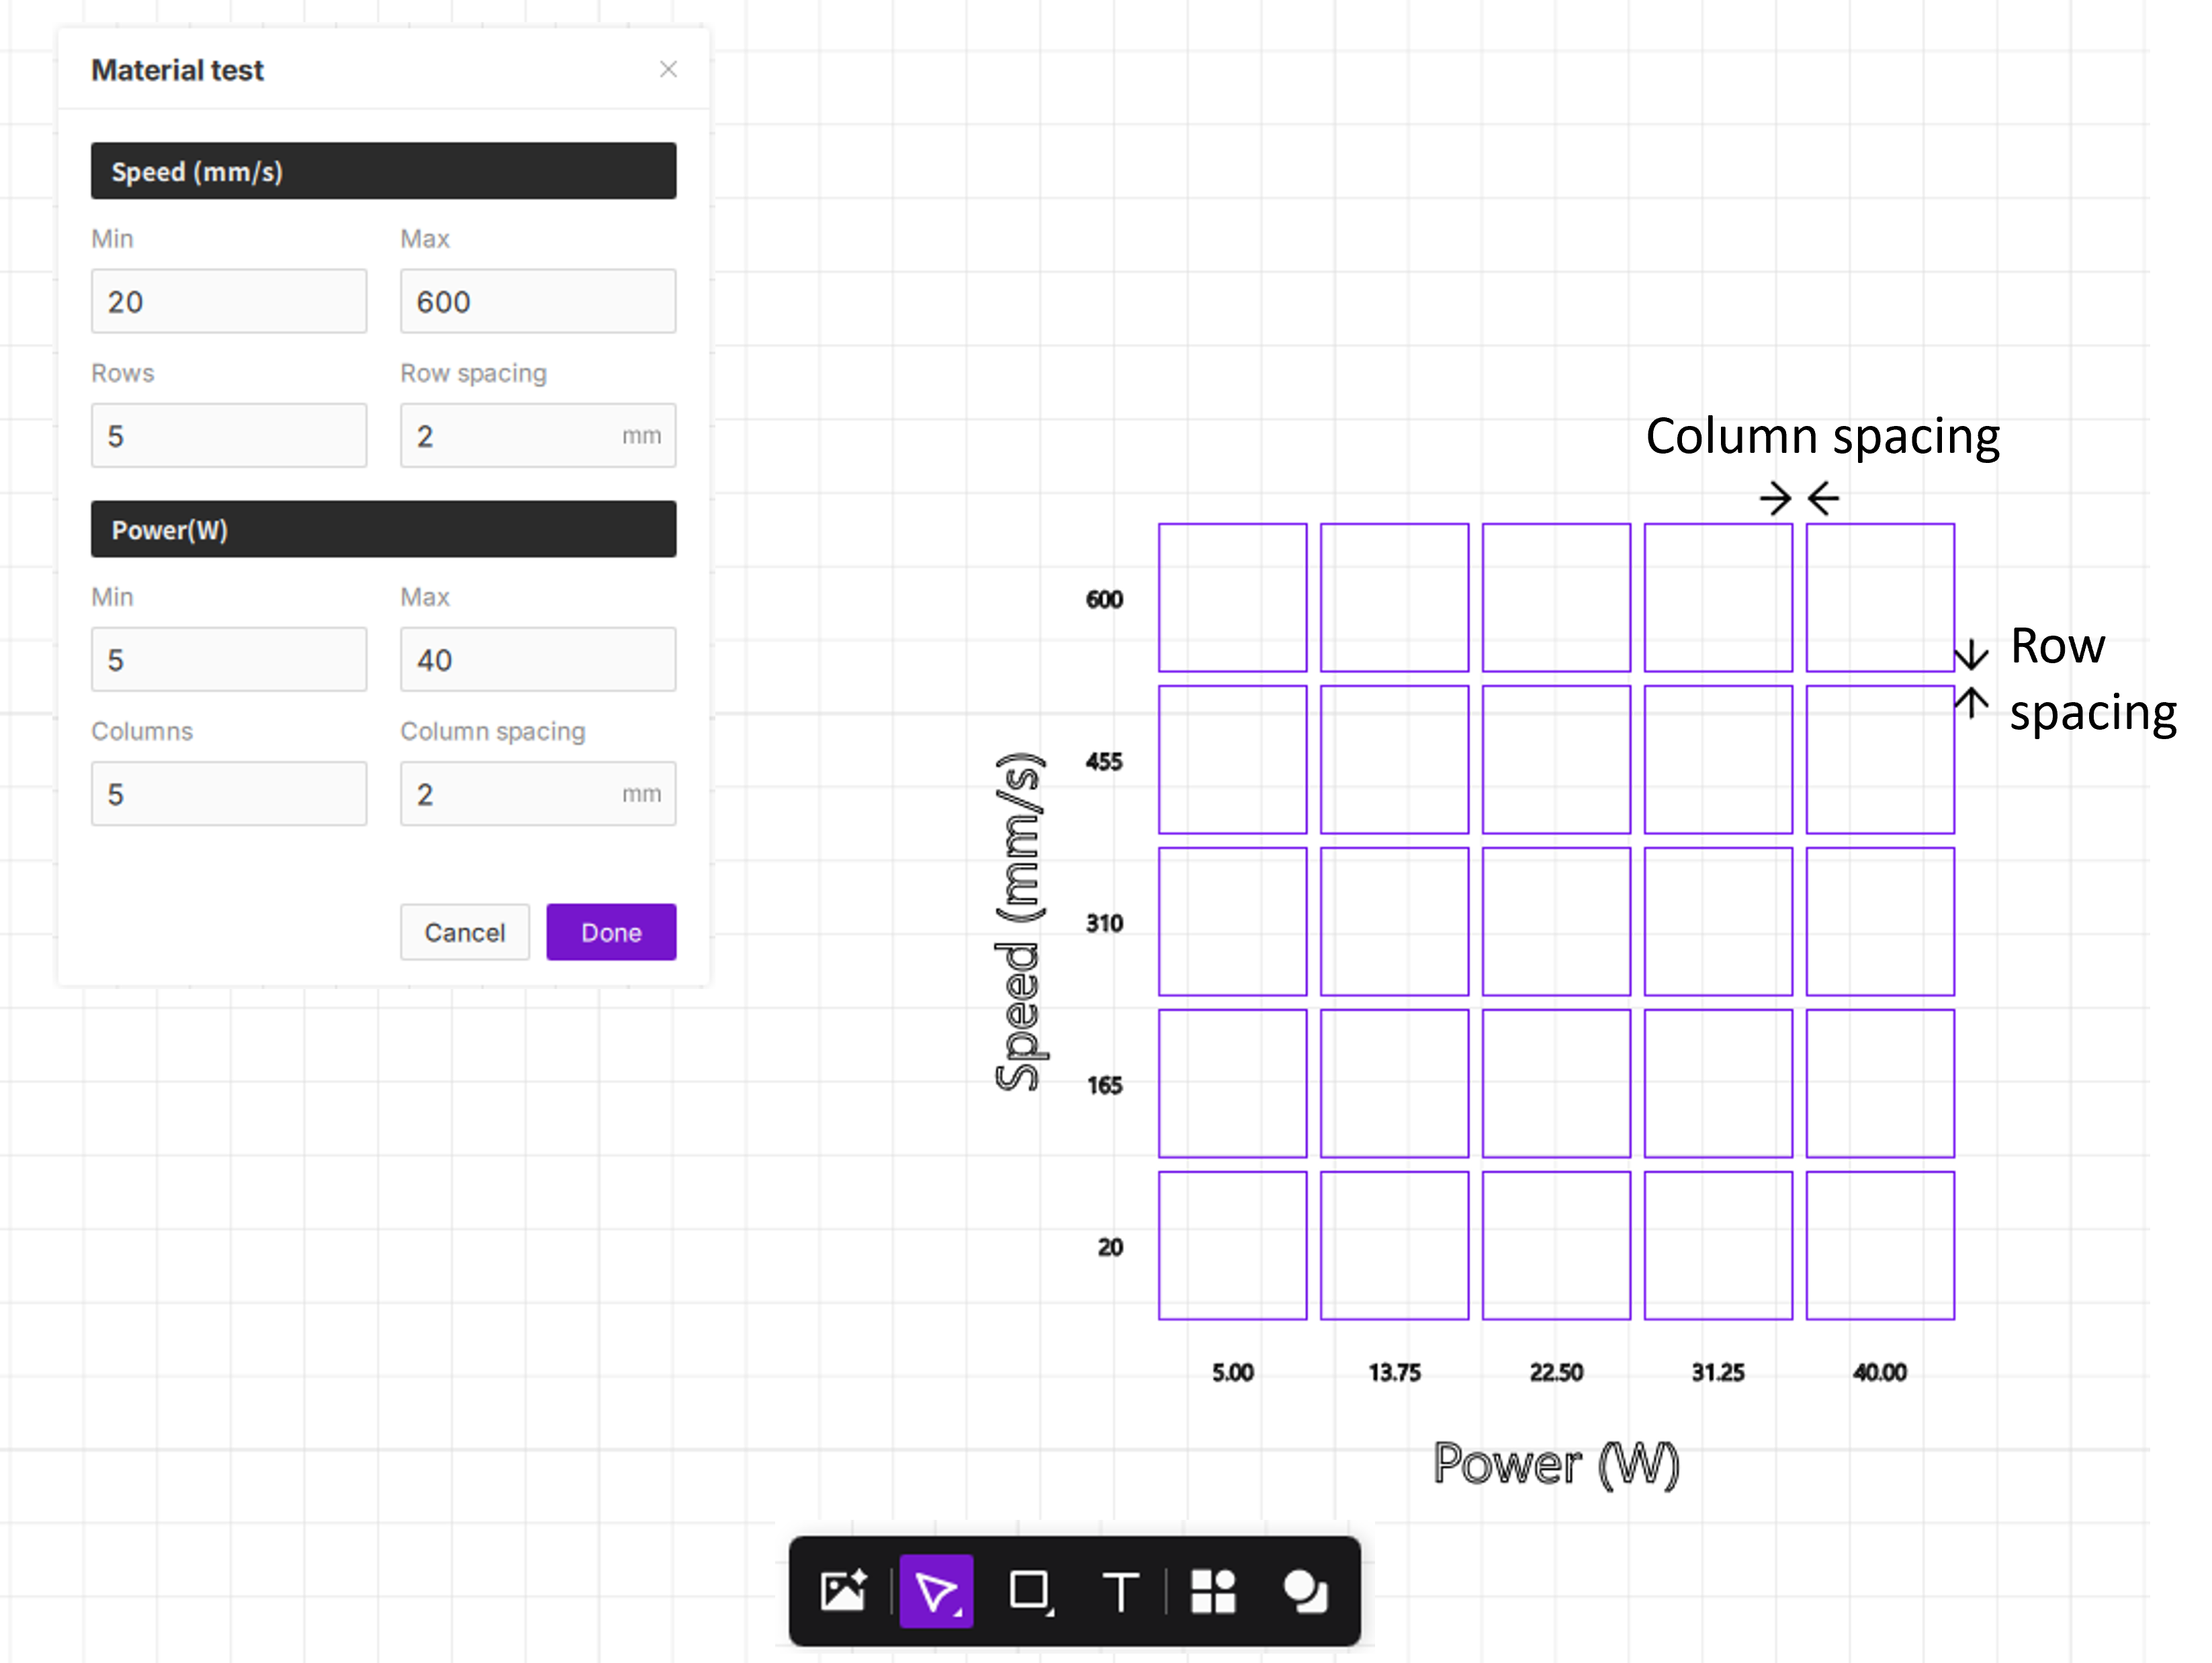Click the Speed Min input field

228,301
